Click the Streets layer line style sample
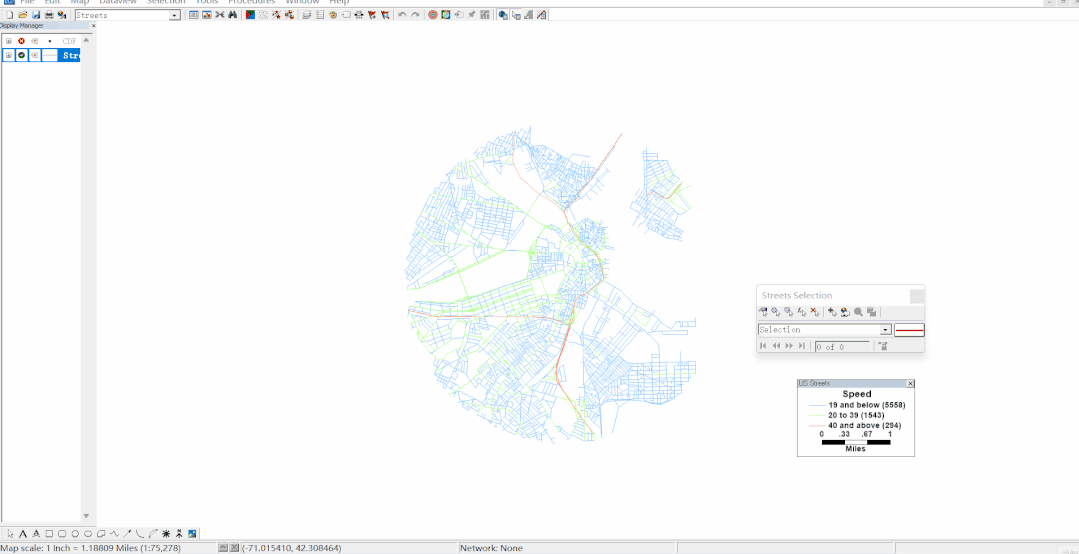This screenshot has height=554, width=1079. pos(50,56)
